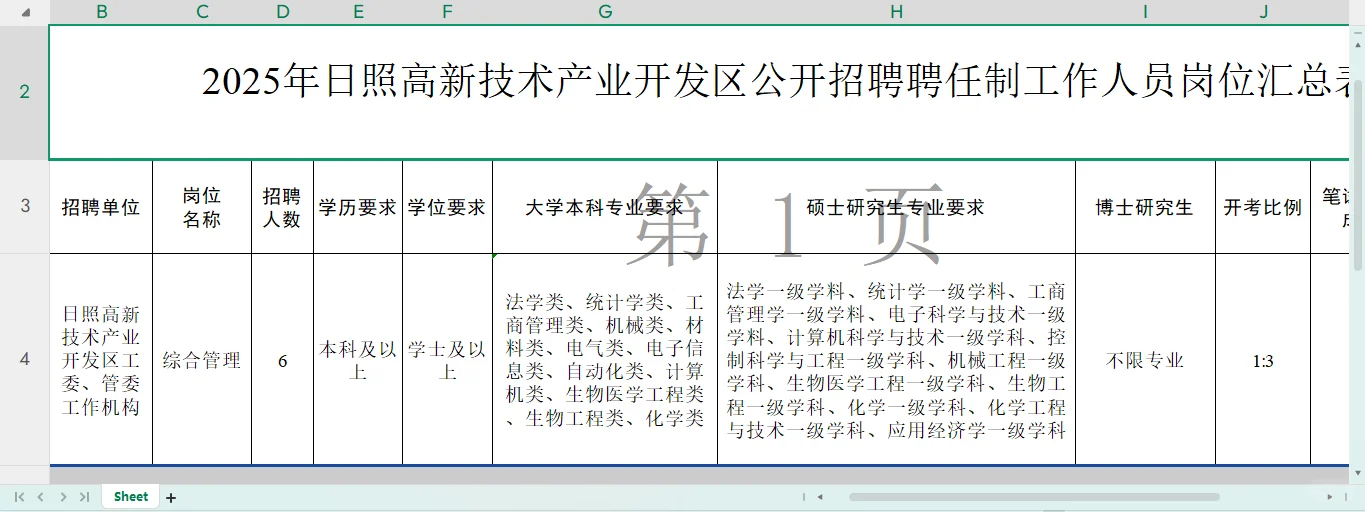This screenshot has width=1365, height=512.
Task: Go to last sheet navigation arrow
Action: pyautogui.click(x=84, y=497)
